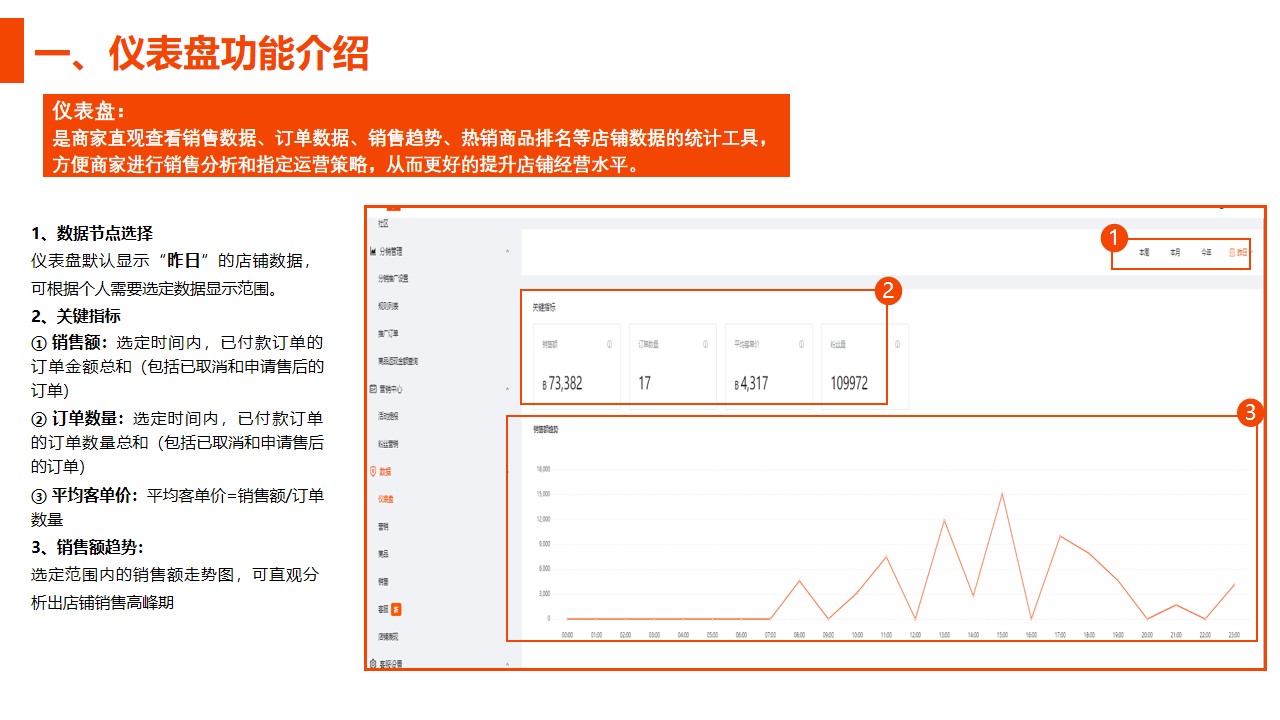Click the 3,000 y-axis label
This screenshot has width=1280, height=720.
pos(545,593)
